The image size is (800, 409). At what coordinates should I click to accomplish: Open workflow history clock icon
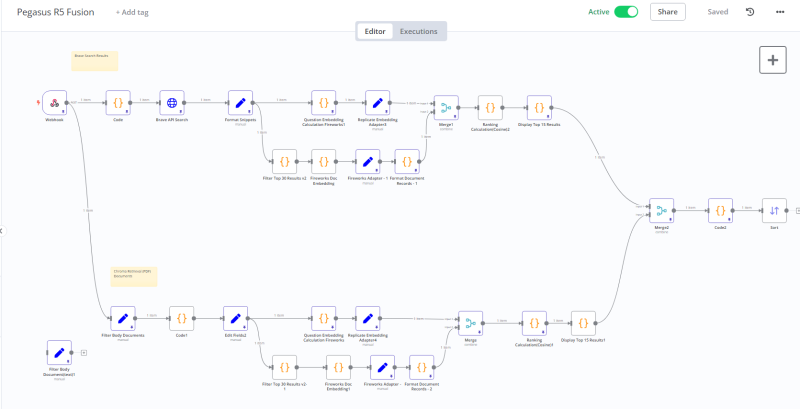click(x=750, y=12)
